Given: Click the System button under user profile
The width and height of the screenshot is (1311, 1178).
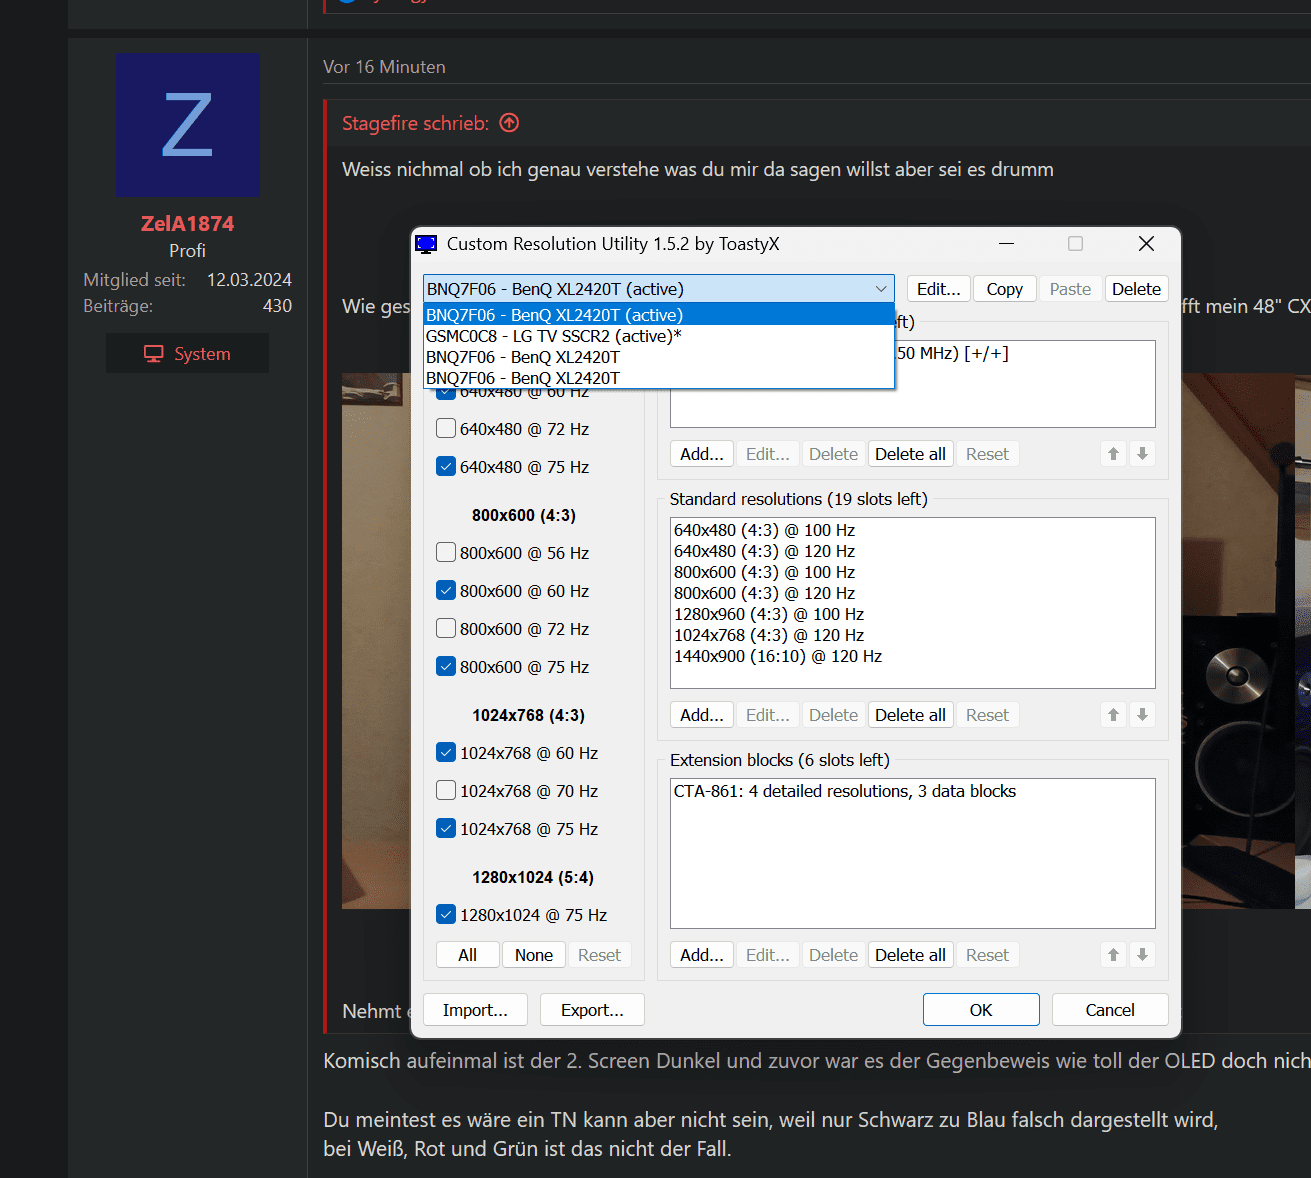Looking at the screenshot, I should tap(187, 353).
